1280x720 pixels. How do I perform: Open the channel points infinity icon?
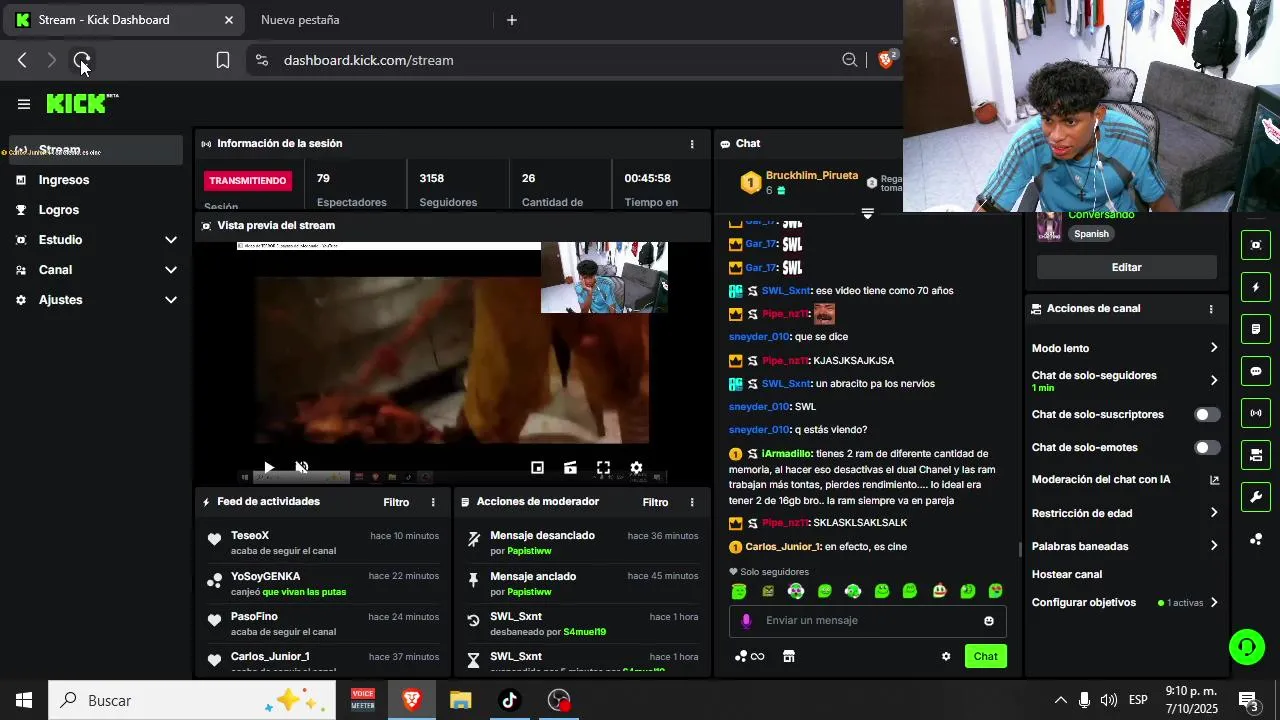coord(750,657)
